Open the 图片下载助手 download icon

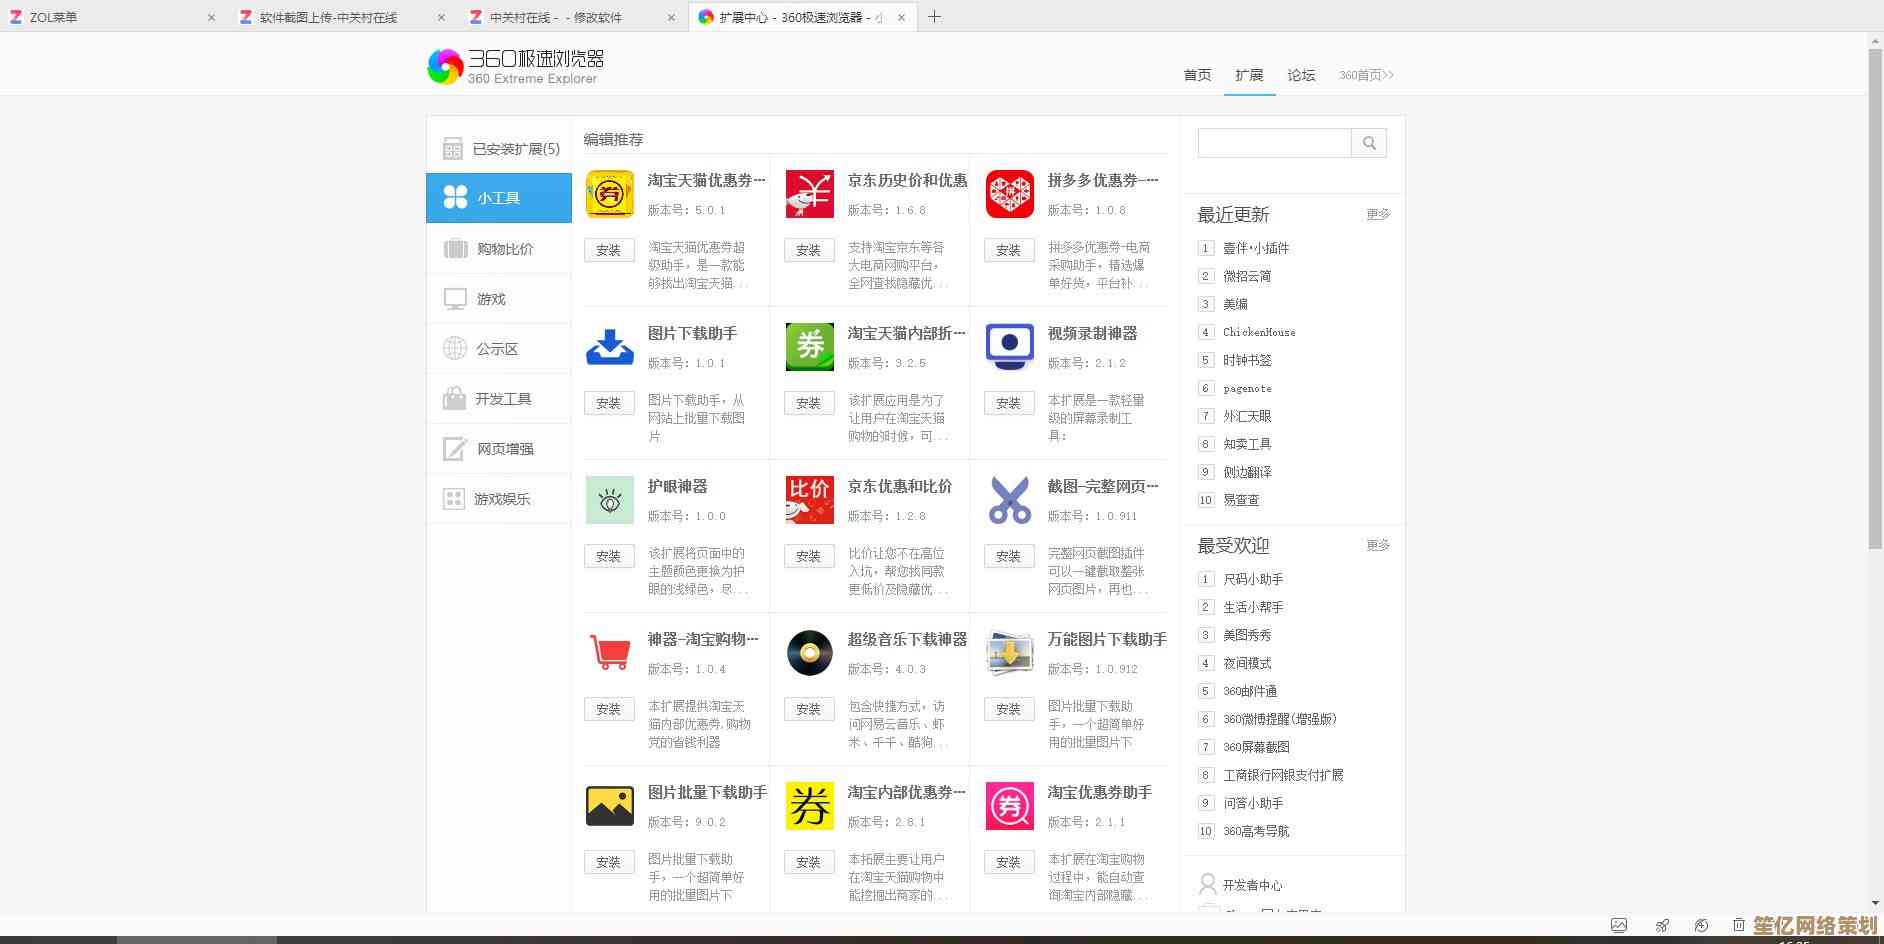[x=609, y=347]
